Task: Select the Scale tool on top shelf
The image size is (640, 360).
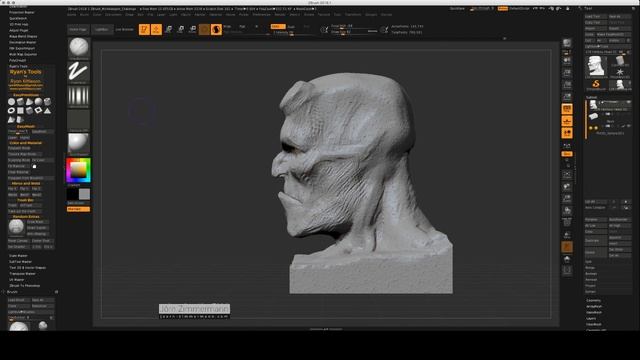Action: 180,29
